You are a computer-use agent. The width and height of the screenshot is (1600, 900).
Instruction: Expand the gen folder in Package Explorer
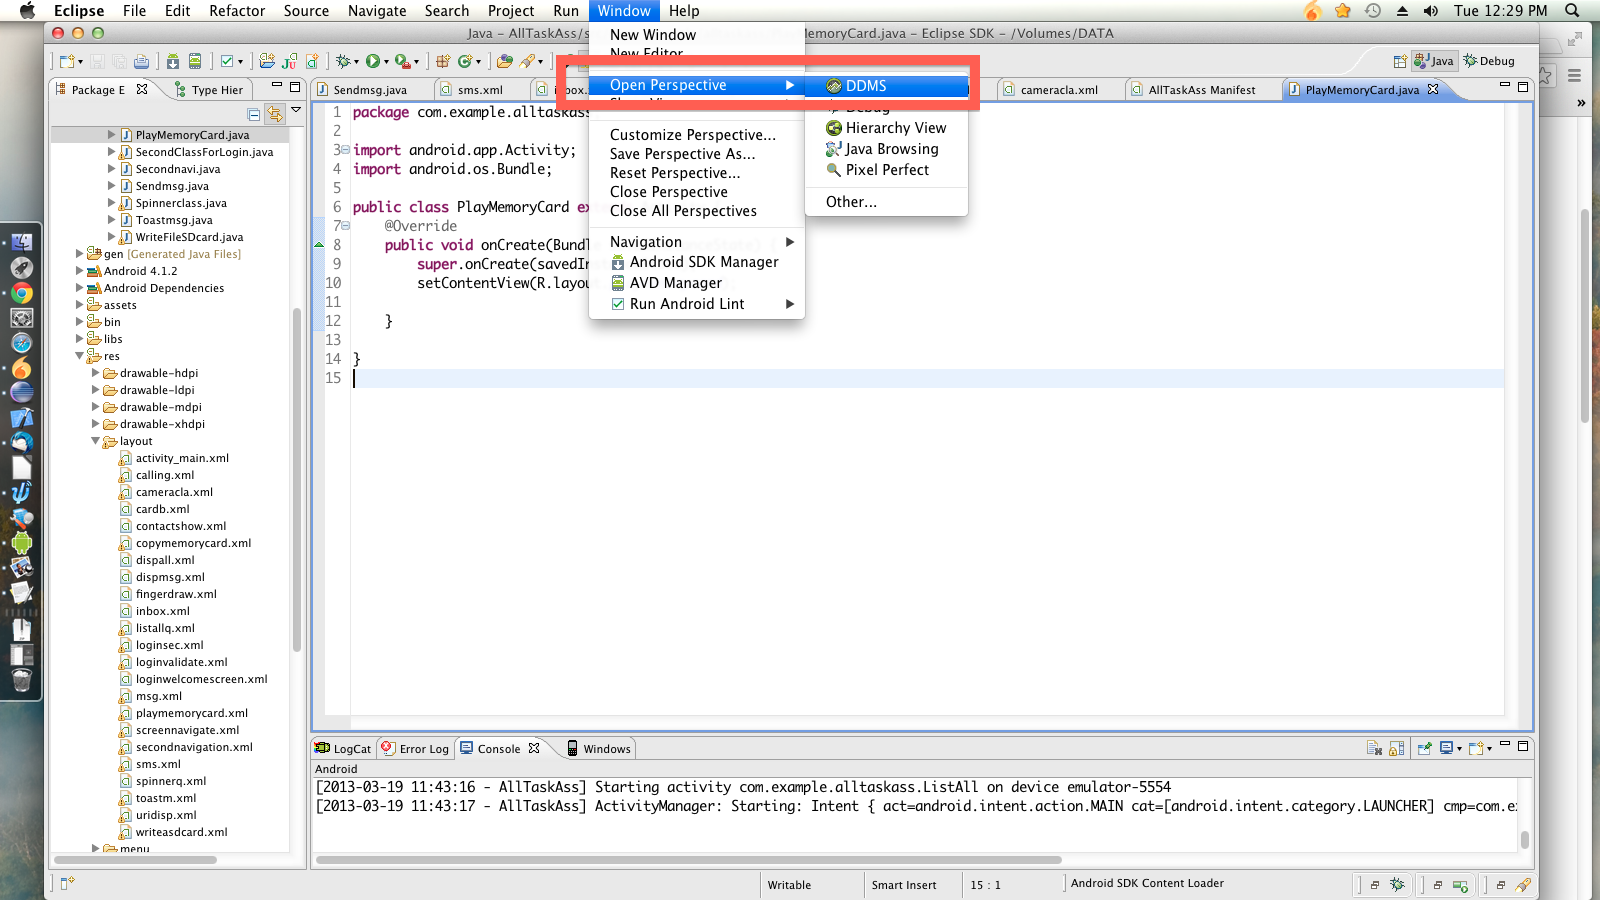coord(80,254)
